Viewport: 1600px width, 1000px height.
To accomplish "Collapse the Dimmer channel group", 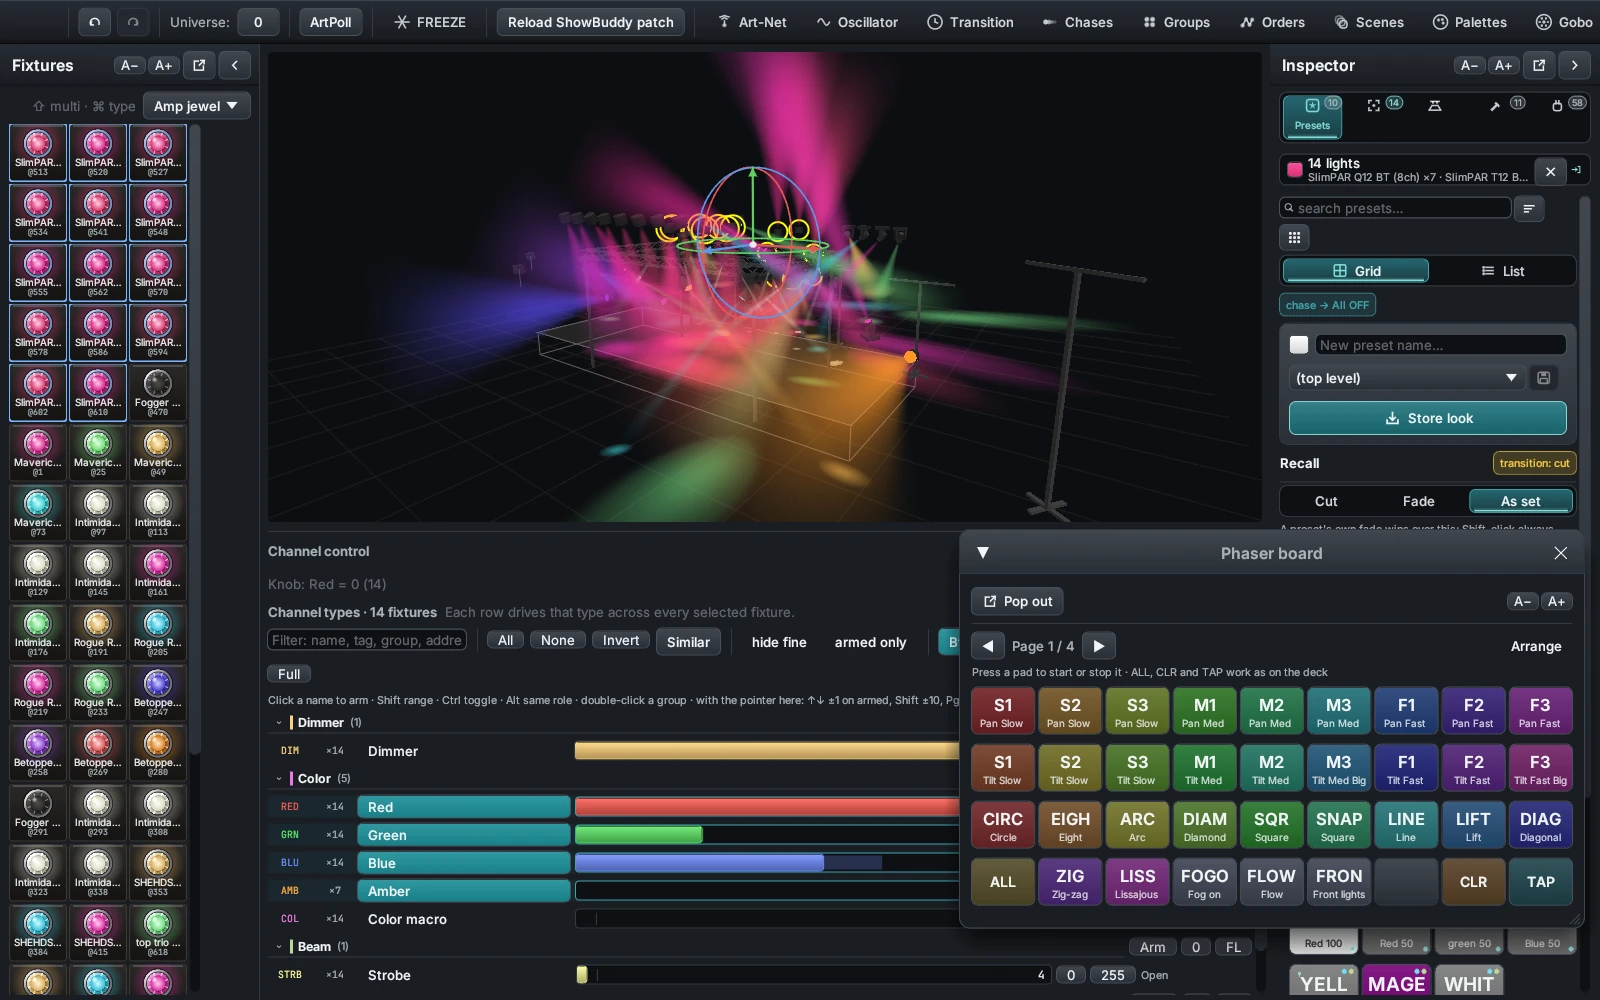I will coord(279,722).
